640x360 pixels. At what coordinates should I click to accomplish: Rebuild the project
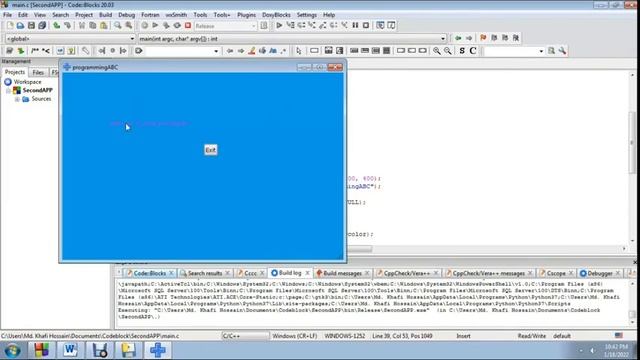pos(177,26)
